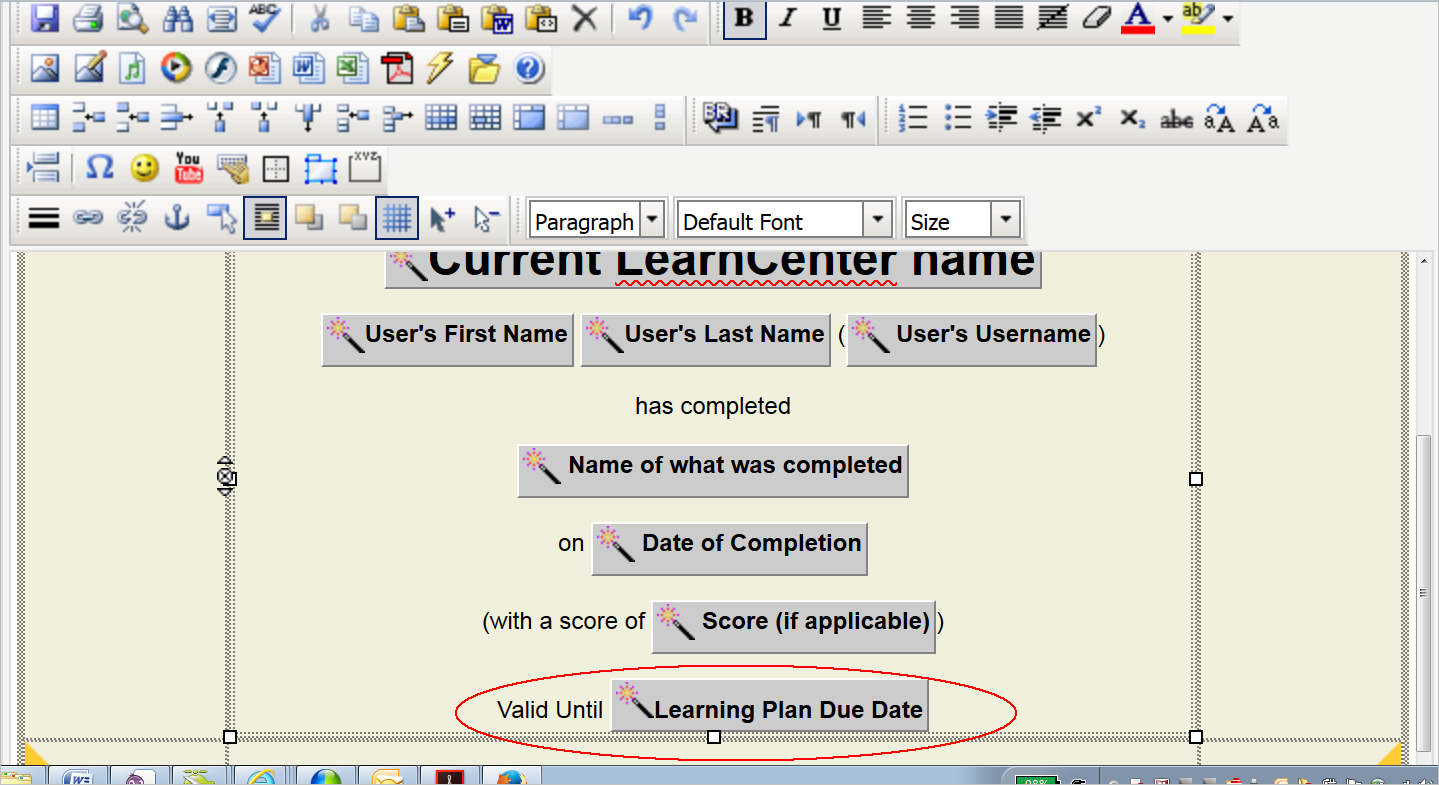Click the "Valid Until" text
The width and height of the screenshot is (1439, 785).
point(550,710)
